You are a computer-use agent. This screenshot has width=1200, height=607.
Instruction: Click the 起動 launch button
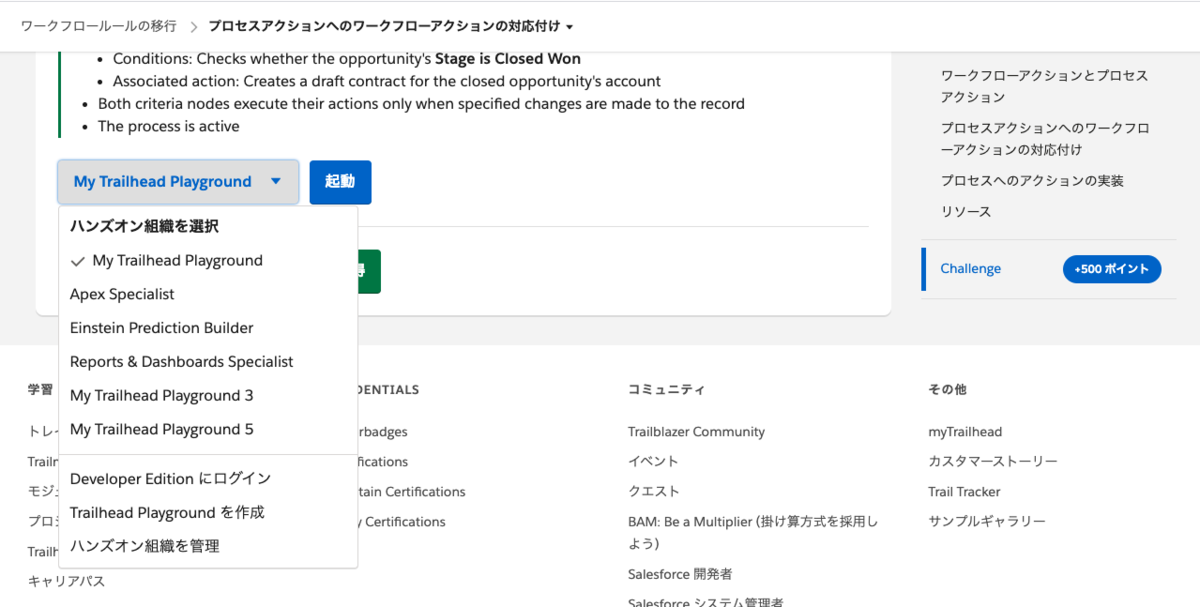tap(340, 182)
